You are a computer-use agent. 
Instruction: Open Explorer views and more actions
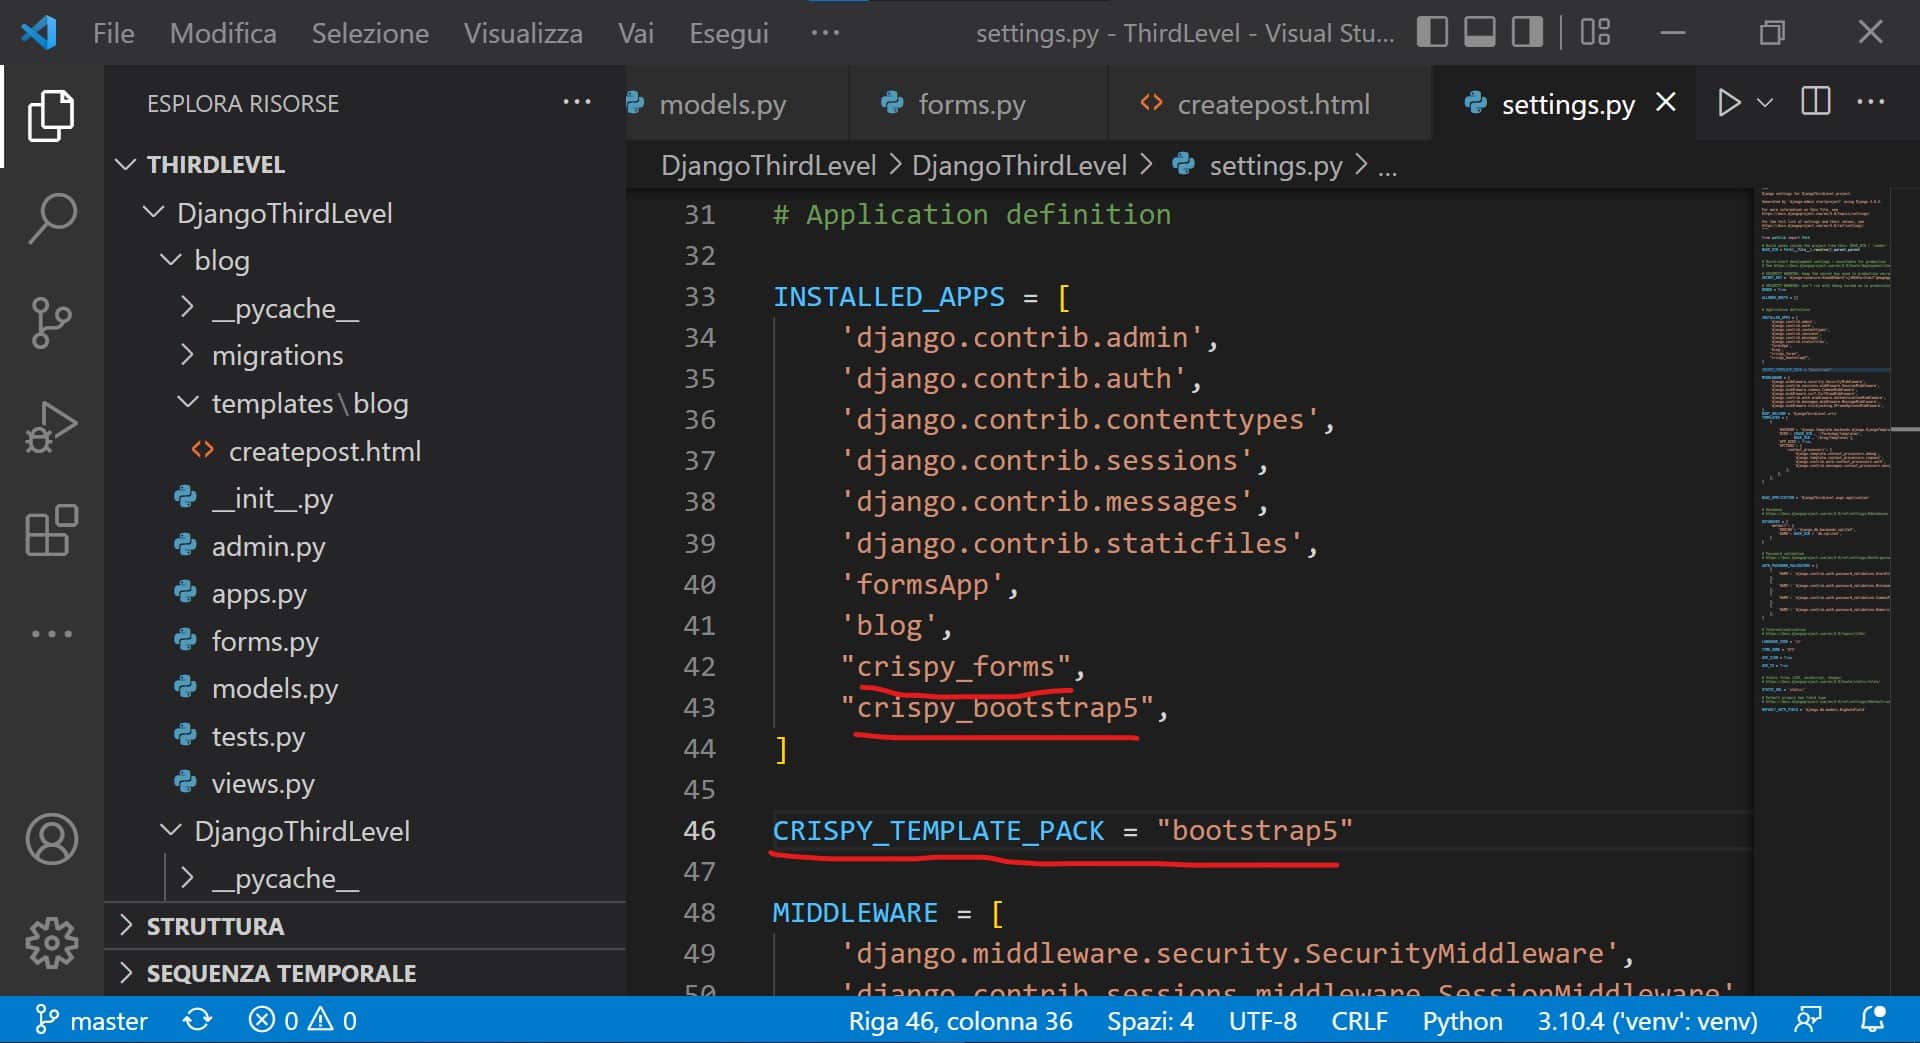coord(577,102)
